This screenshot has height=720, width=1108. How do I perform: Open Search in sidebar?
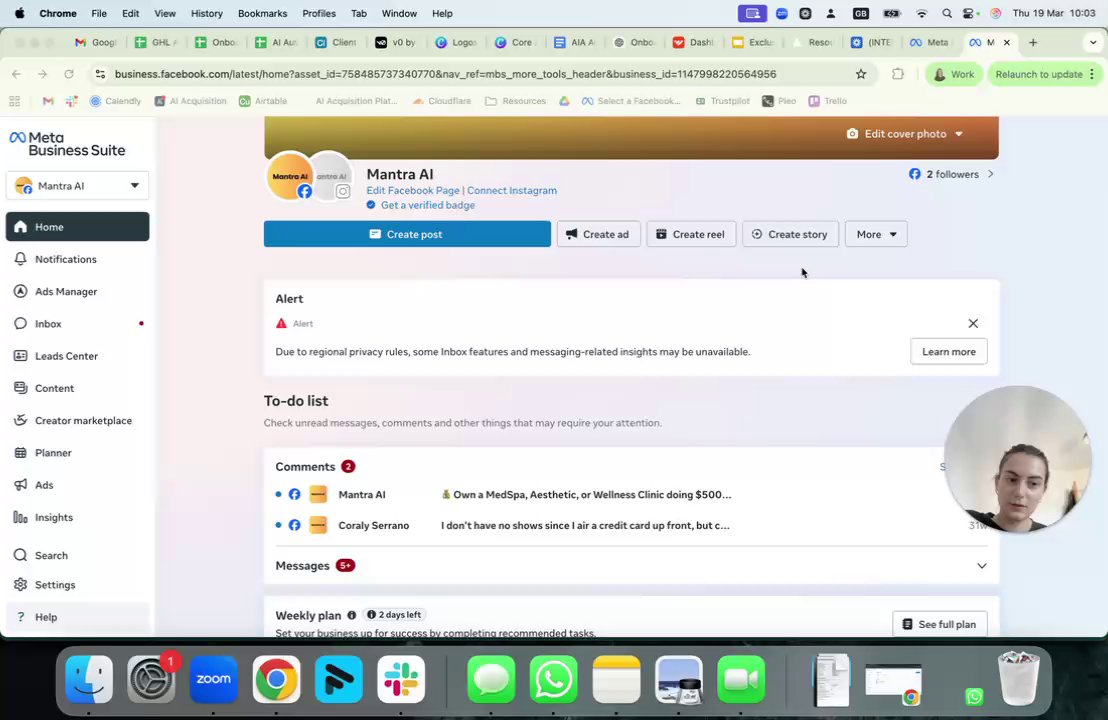[78, 555]
